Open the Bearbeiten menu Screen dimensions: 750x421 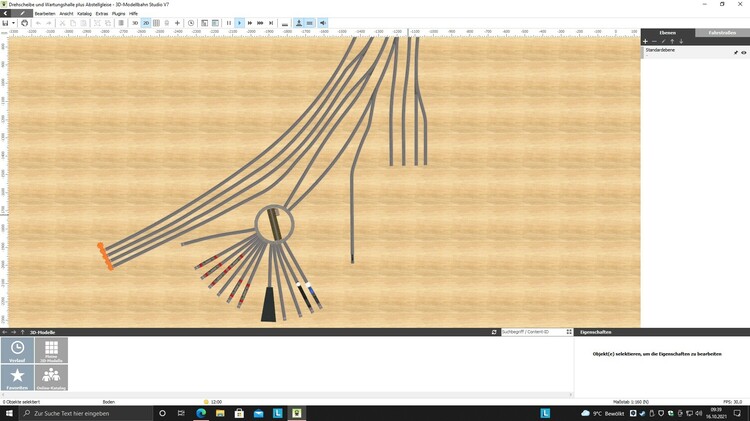[x=45, y=13]
